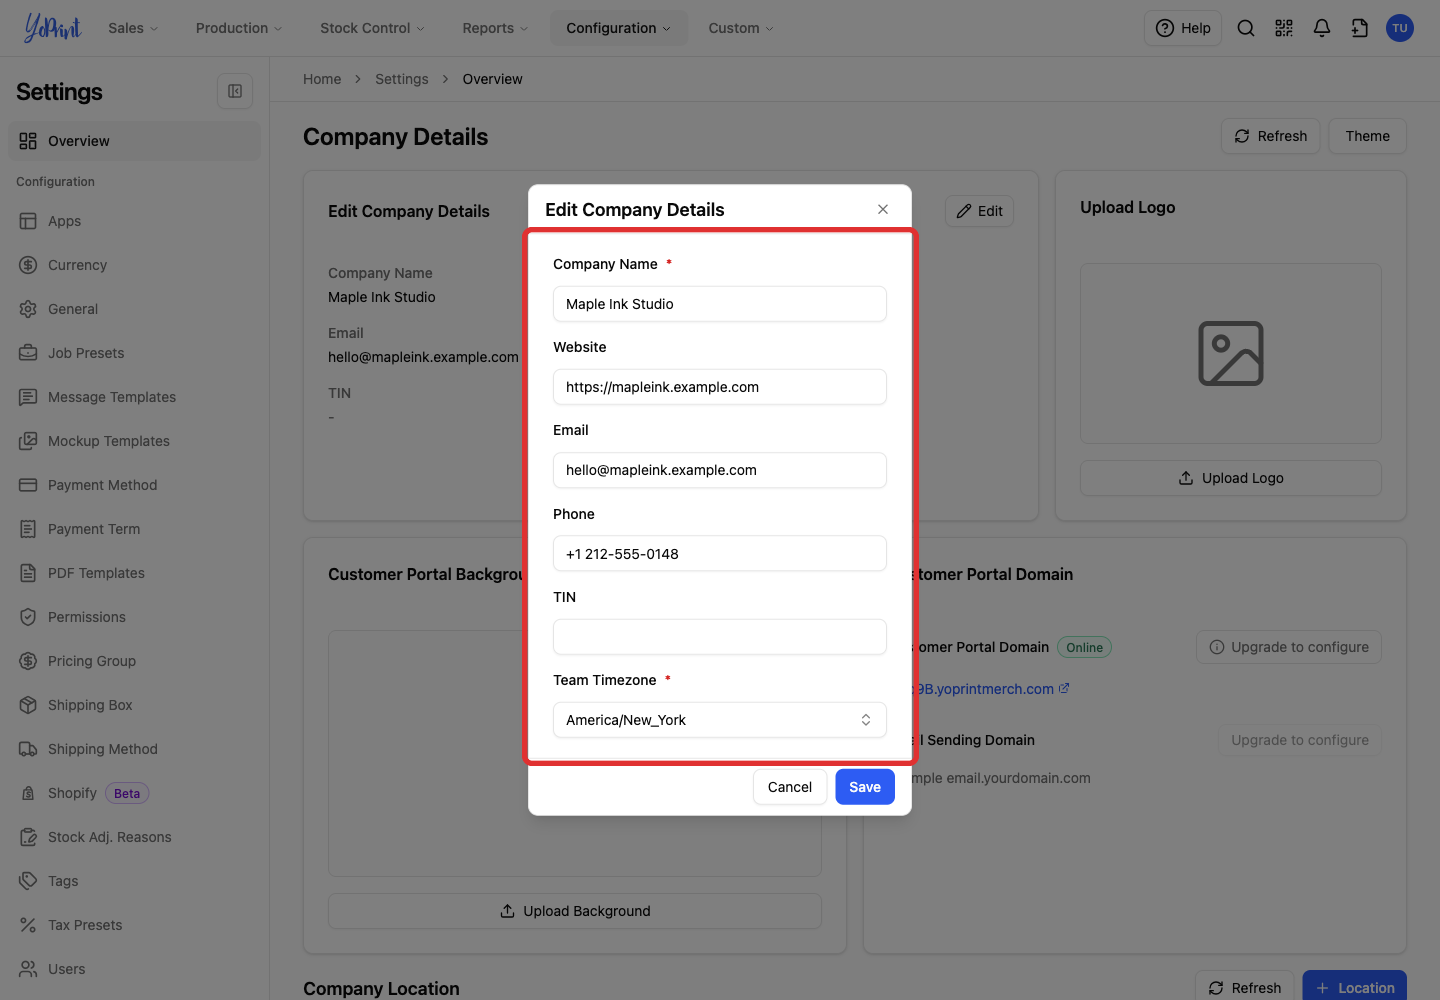1440x1000 pixels.
Task: Select Overview in Settings sidebar
Action: click(x=134, y=141)
